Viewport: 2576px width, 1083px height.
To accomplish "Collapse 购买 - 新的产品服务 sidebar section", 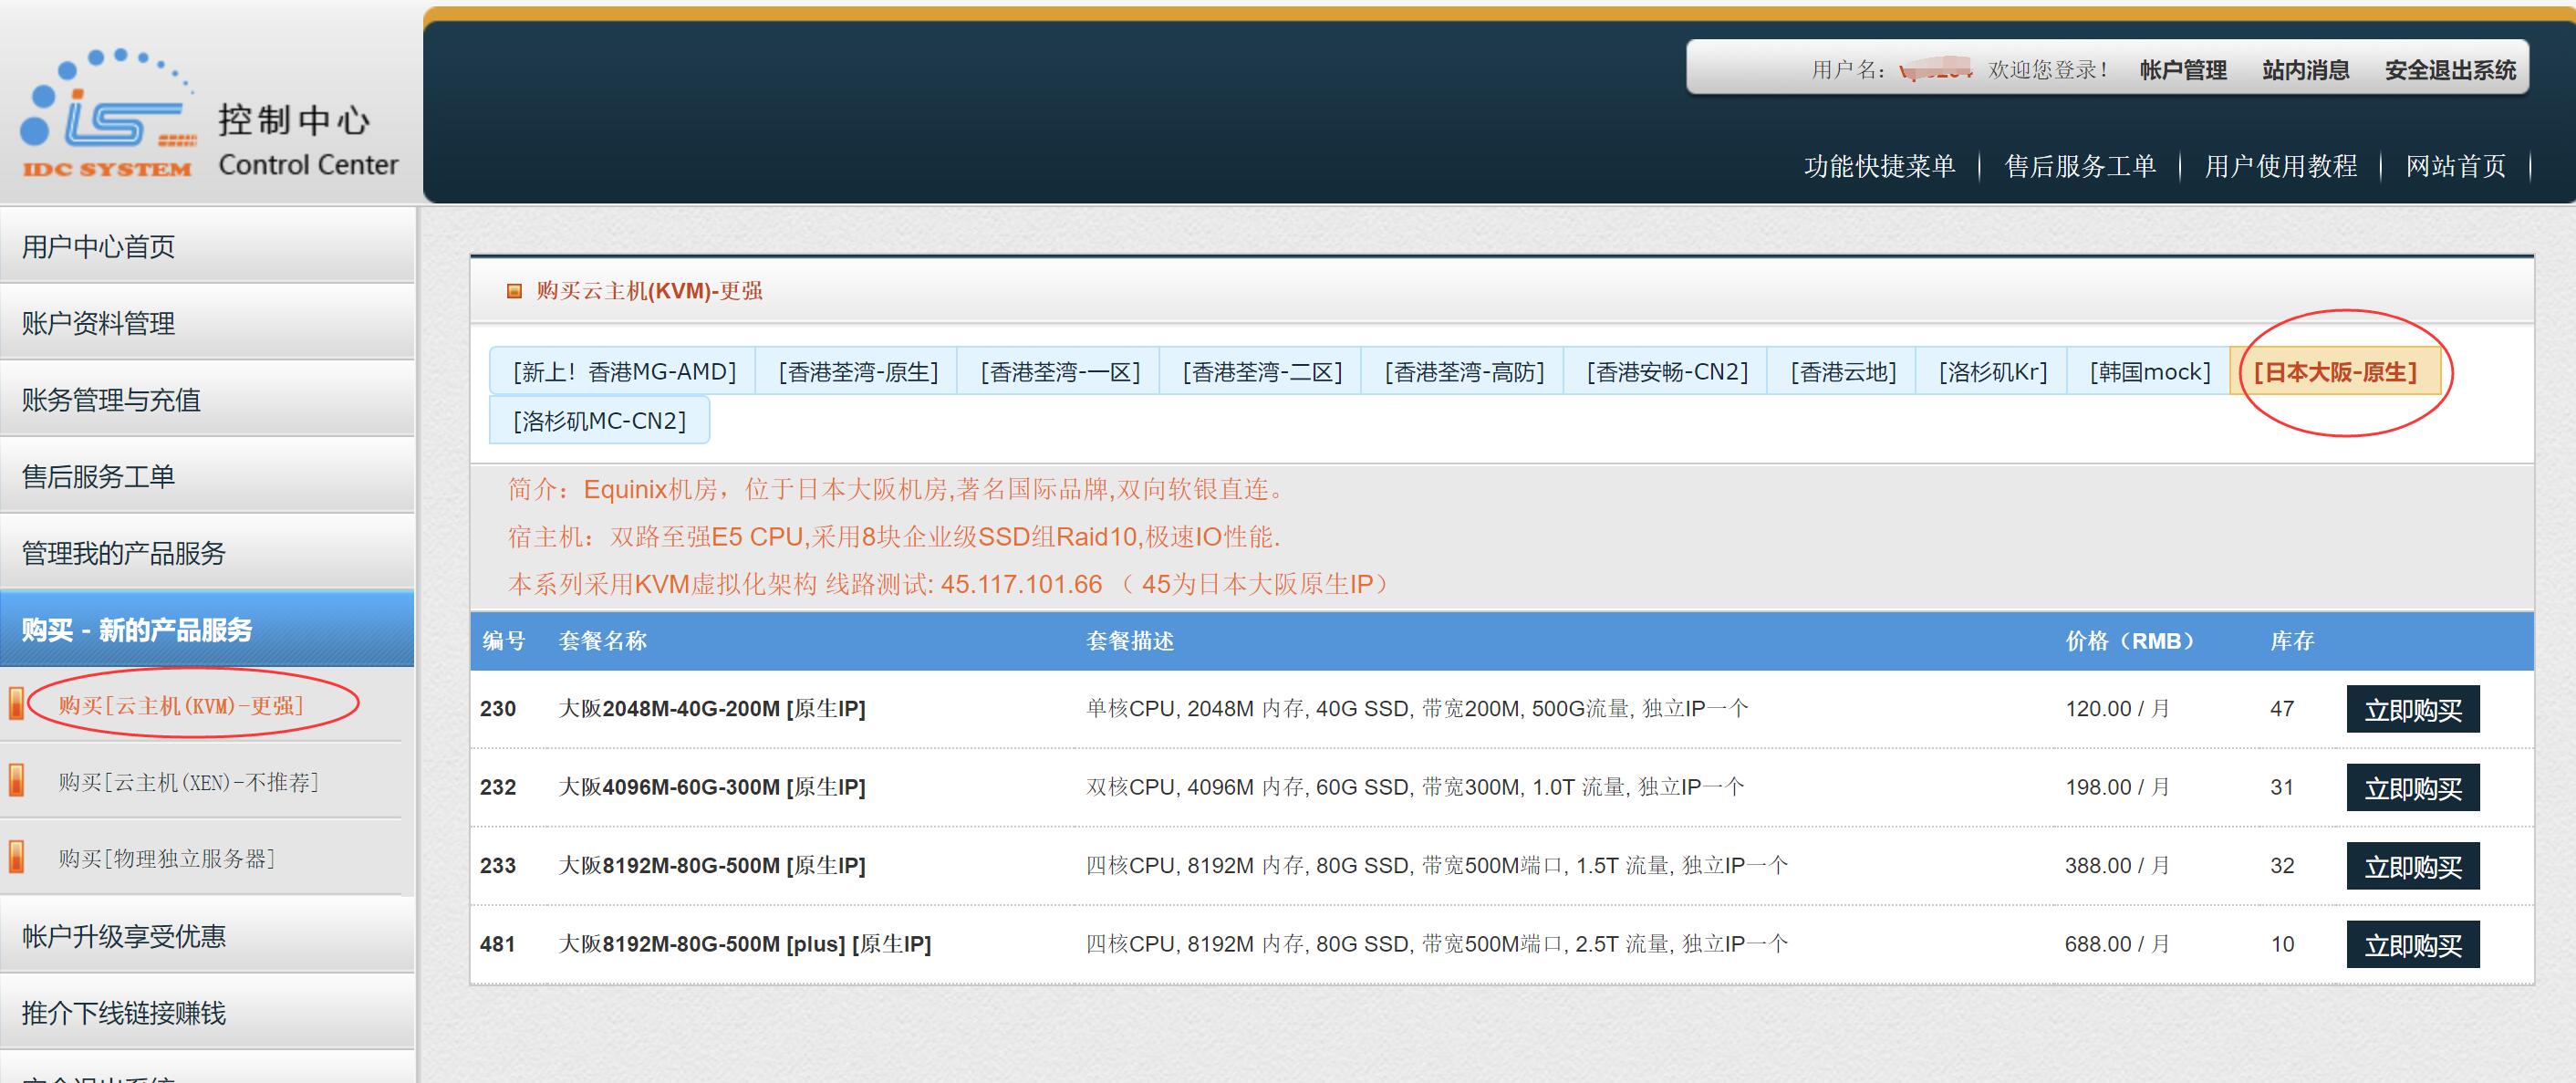I will pyautogui.click(x=207, y=630).
